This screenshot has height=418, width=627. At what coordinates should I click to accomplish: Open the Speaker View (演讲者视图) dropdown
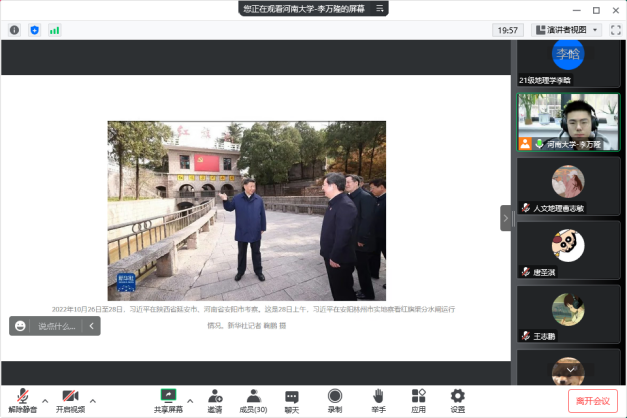566,30
